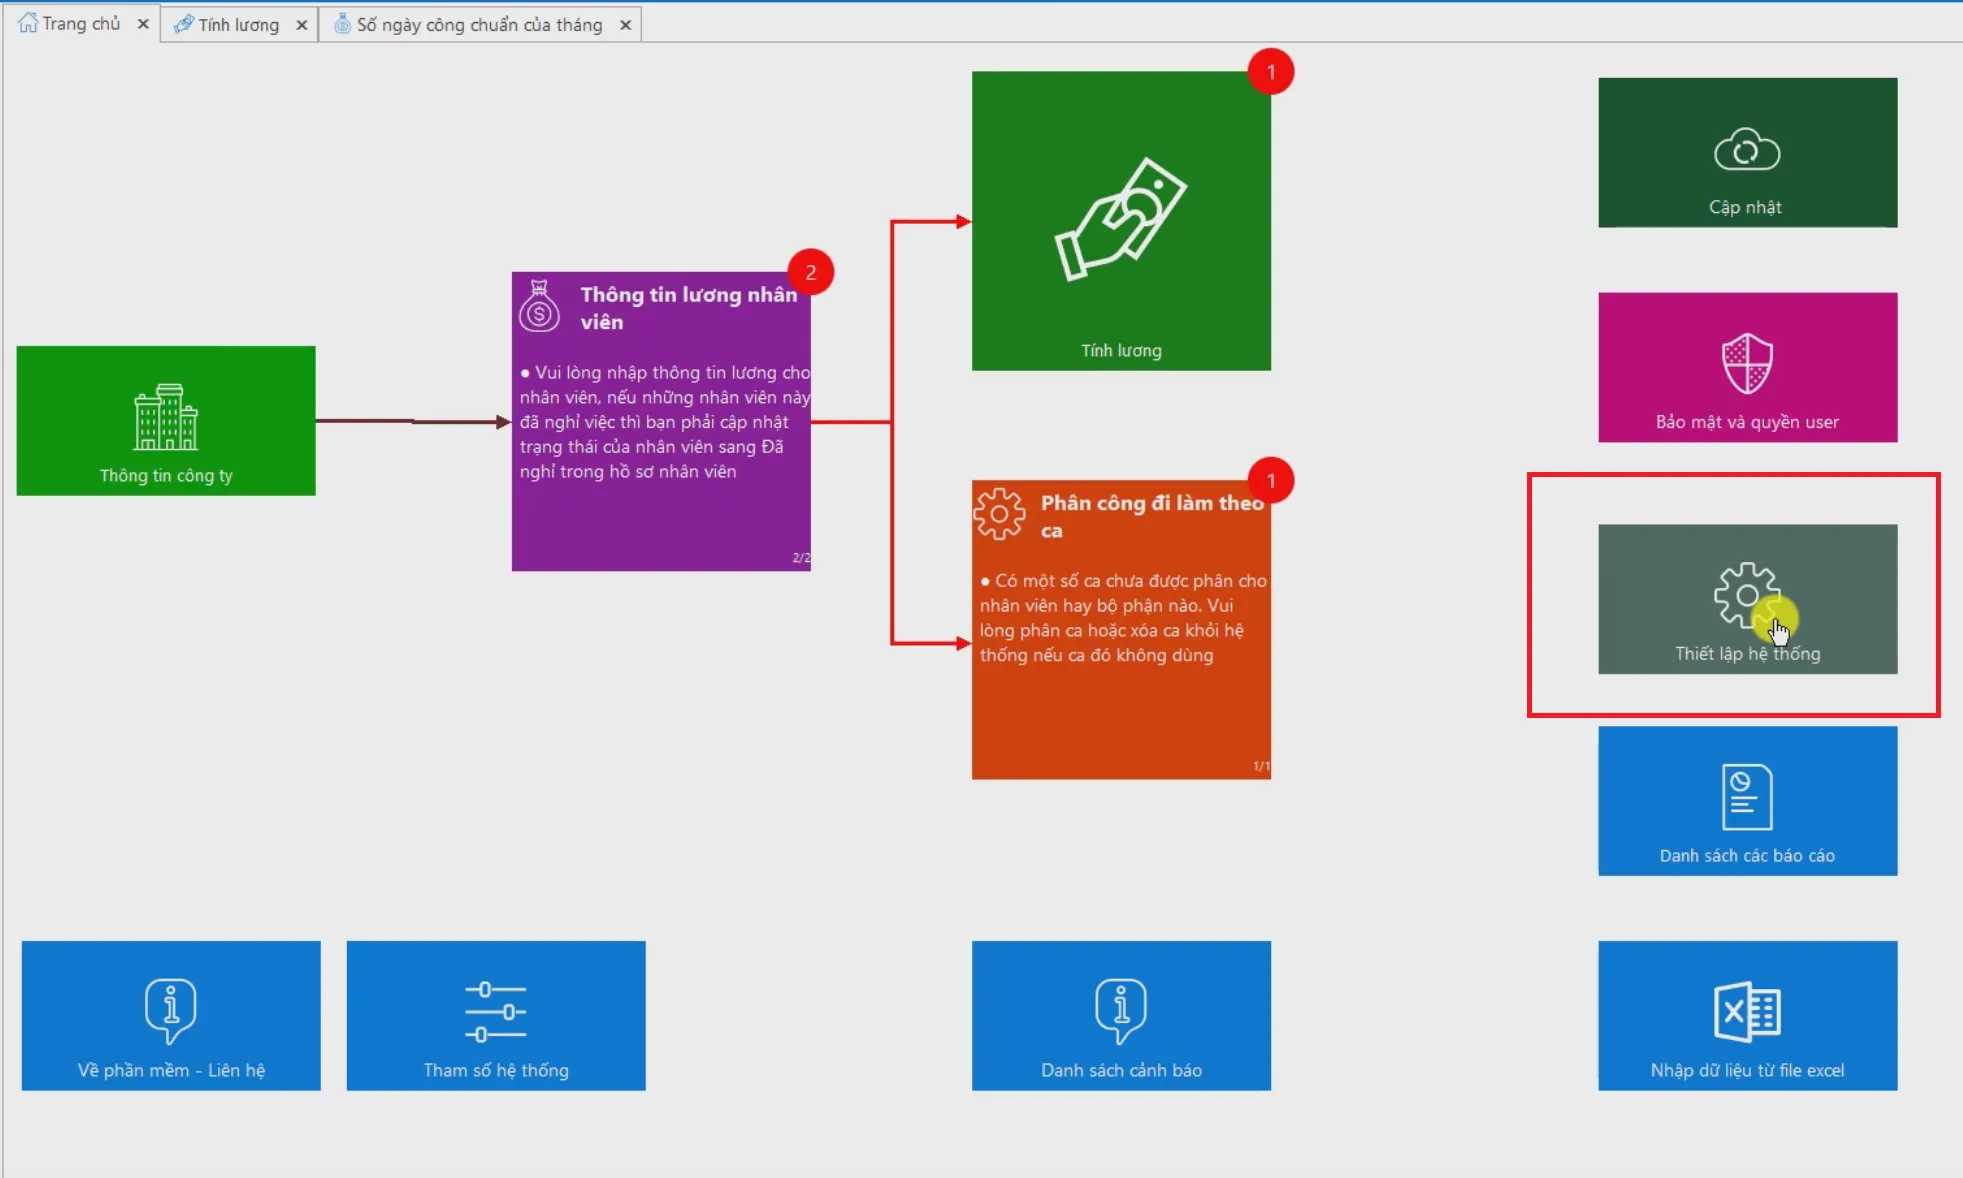Click the salary info warning text in purple tile

664,422
